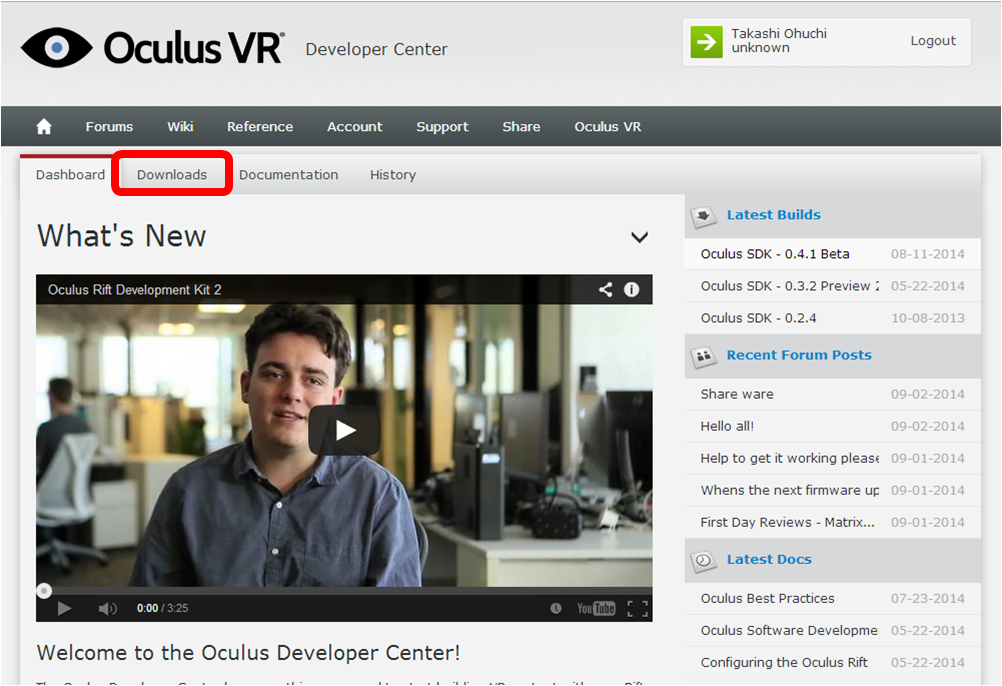Open the Support menu item
Screen dimensions: 1002x686
pos(442,127)
